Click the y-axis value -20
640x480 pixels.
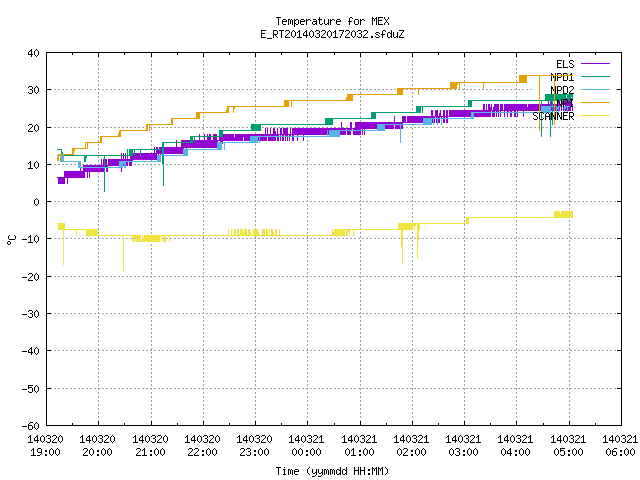(x=31, y=277)
